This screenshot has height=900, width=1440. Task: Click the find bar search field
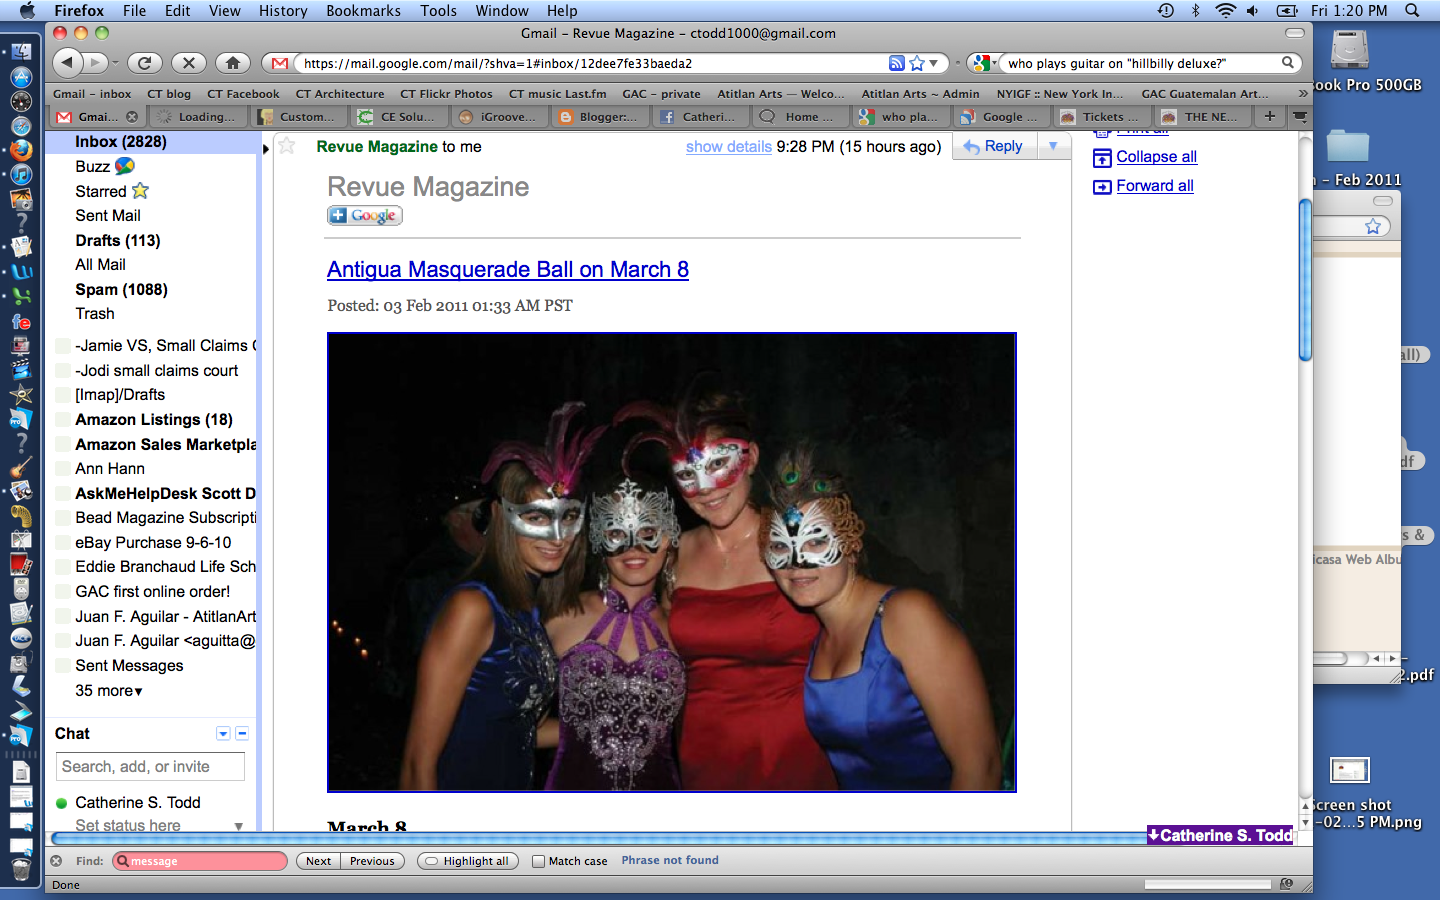200,861
